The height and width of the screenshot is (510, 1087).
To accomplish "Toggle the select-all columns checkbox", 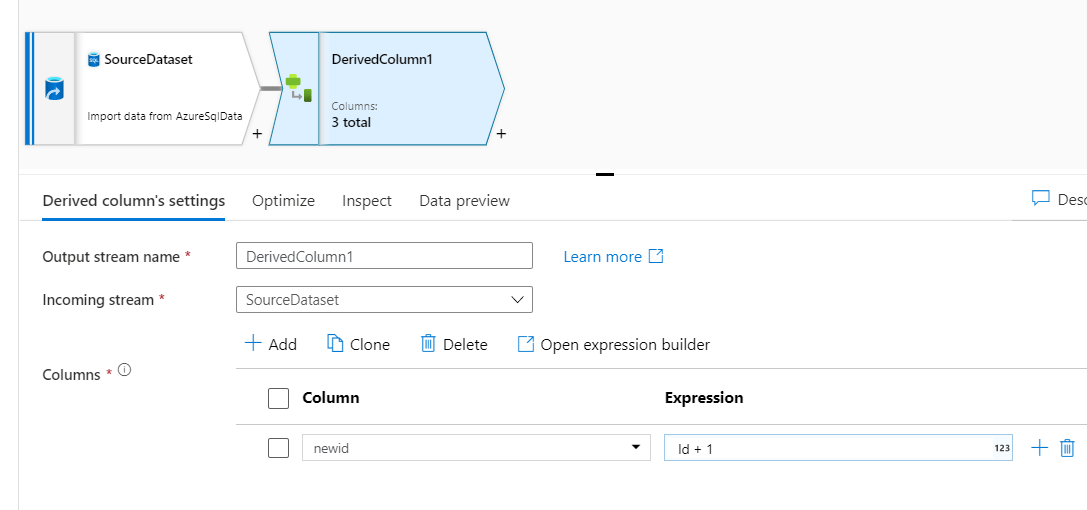I will (279, 398).
